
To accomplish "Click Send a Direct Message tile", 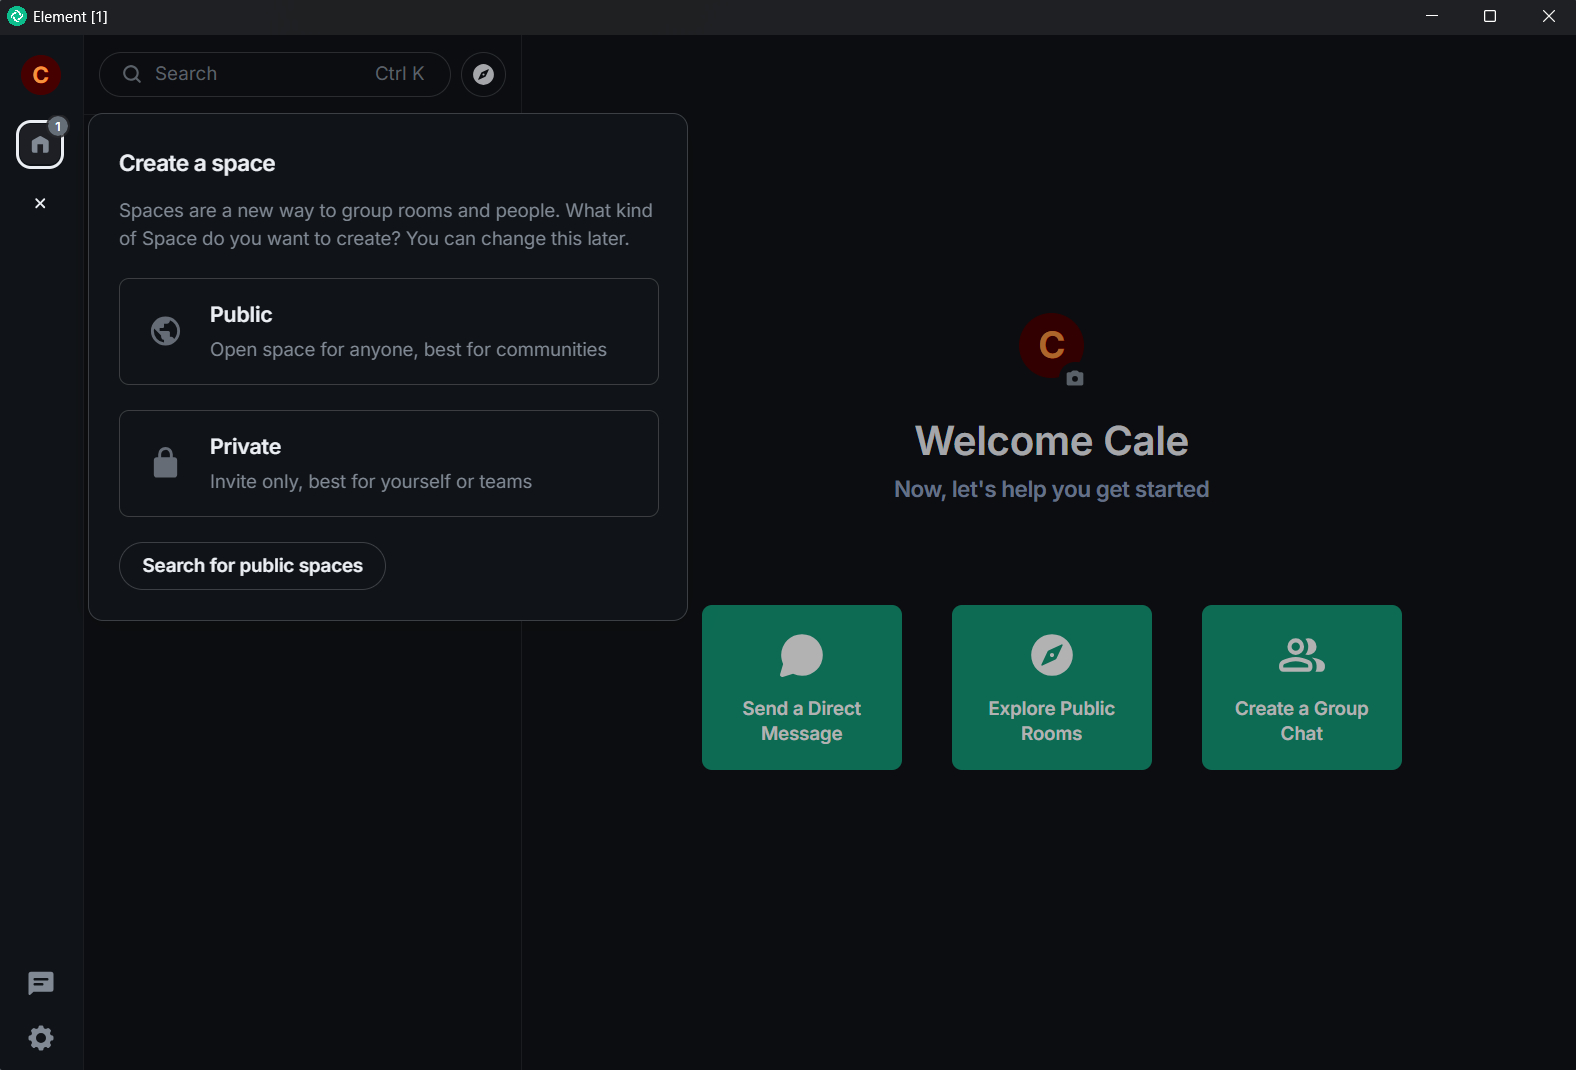I will 802,687.
